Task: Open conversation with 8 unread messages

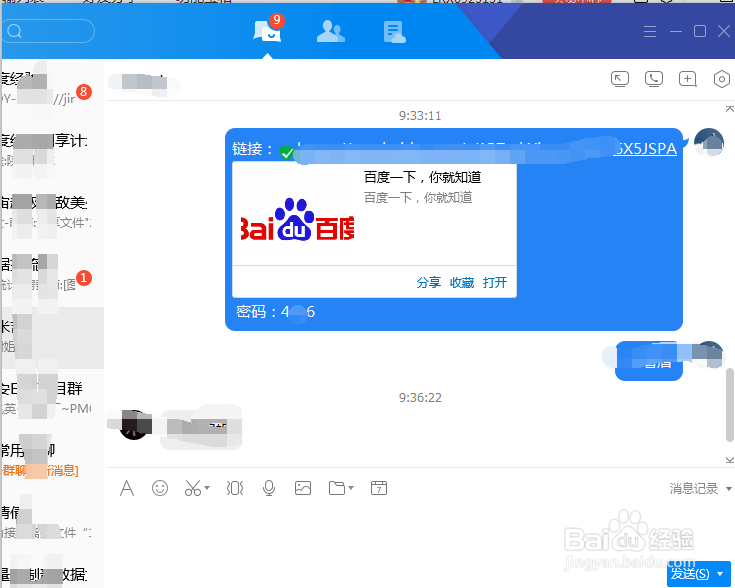Action: [x=52, y=88]
